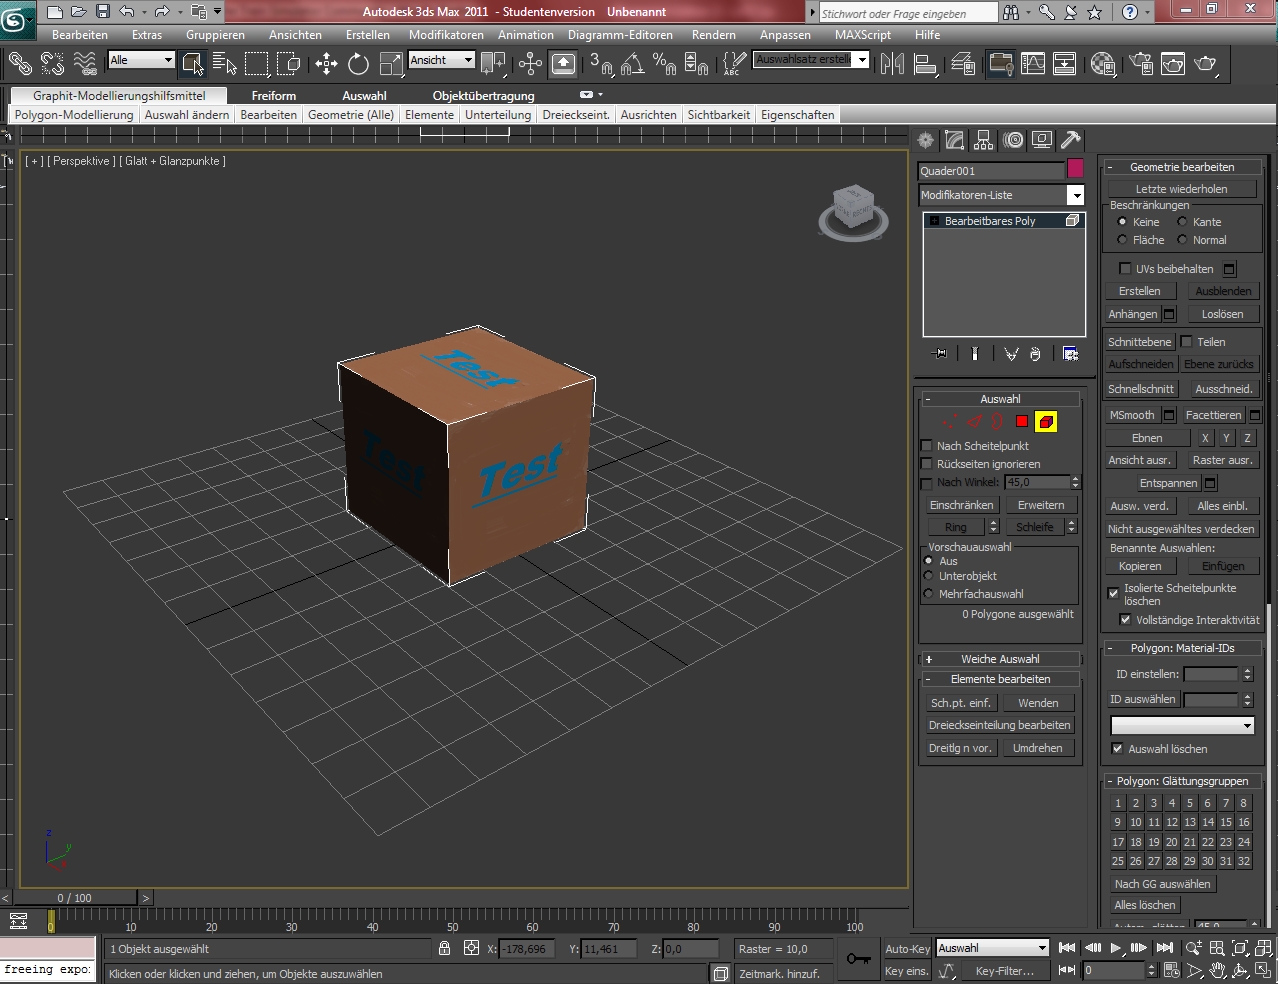Switch to Polygon sub-object selection (red square)
Image resolution: width=1278 pixels, height=984 pixels.
tap(1021, 422)
